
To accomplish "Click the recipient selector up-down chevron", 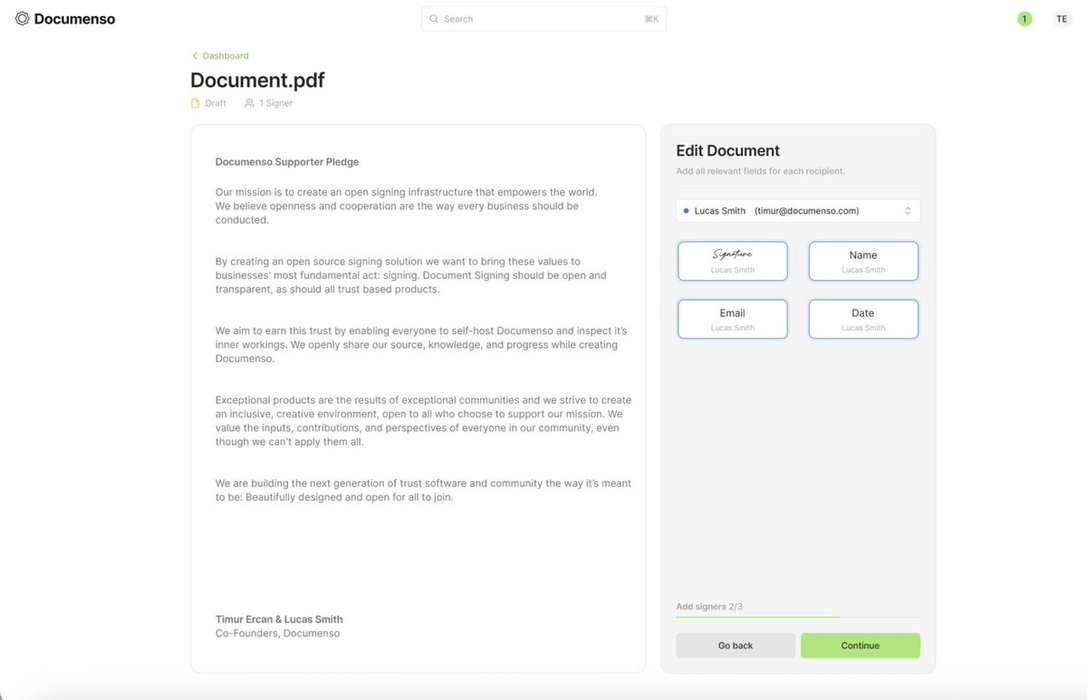I will point(907,211).
